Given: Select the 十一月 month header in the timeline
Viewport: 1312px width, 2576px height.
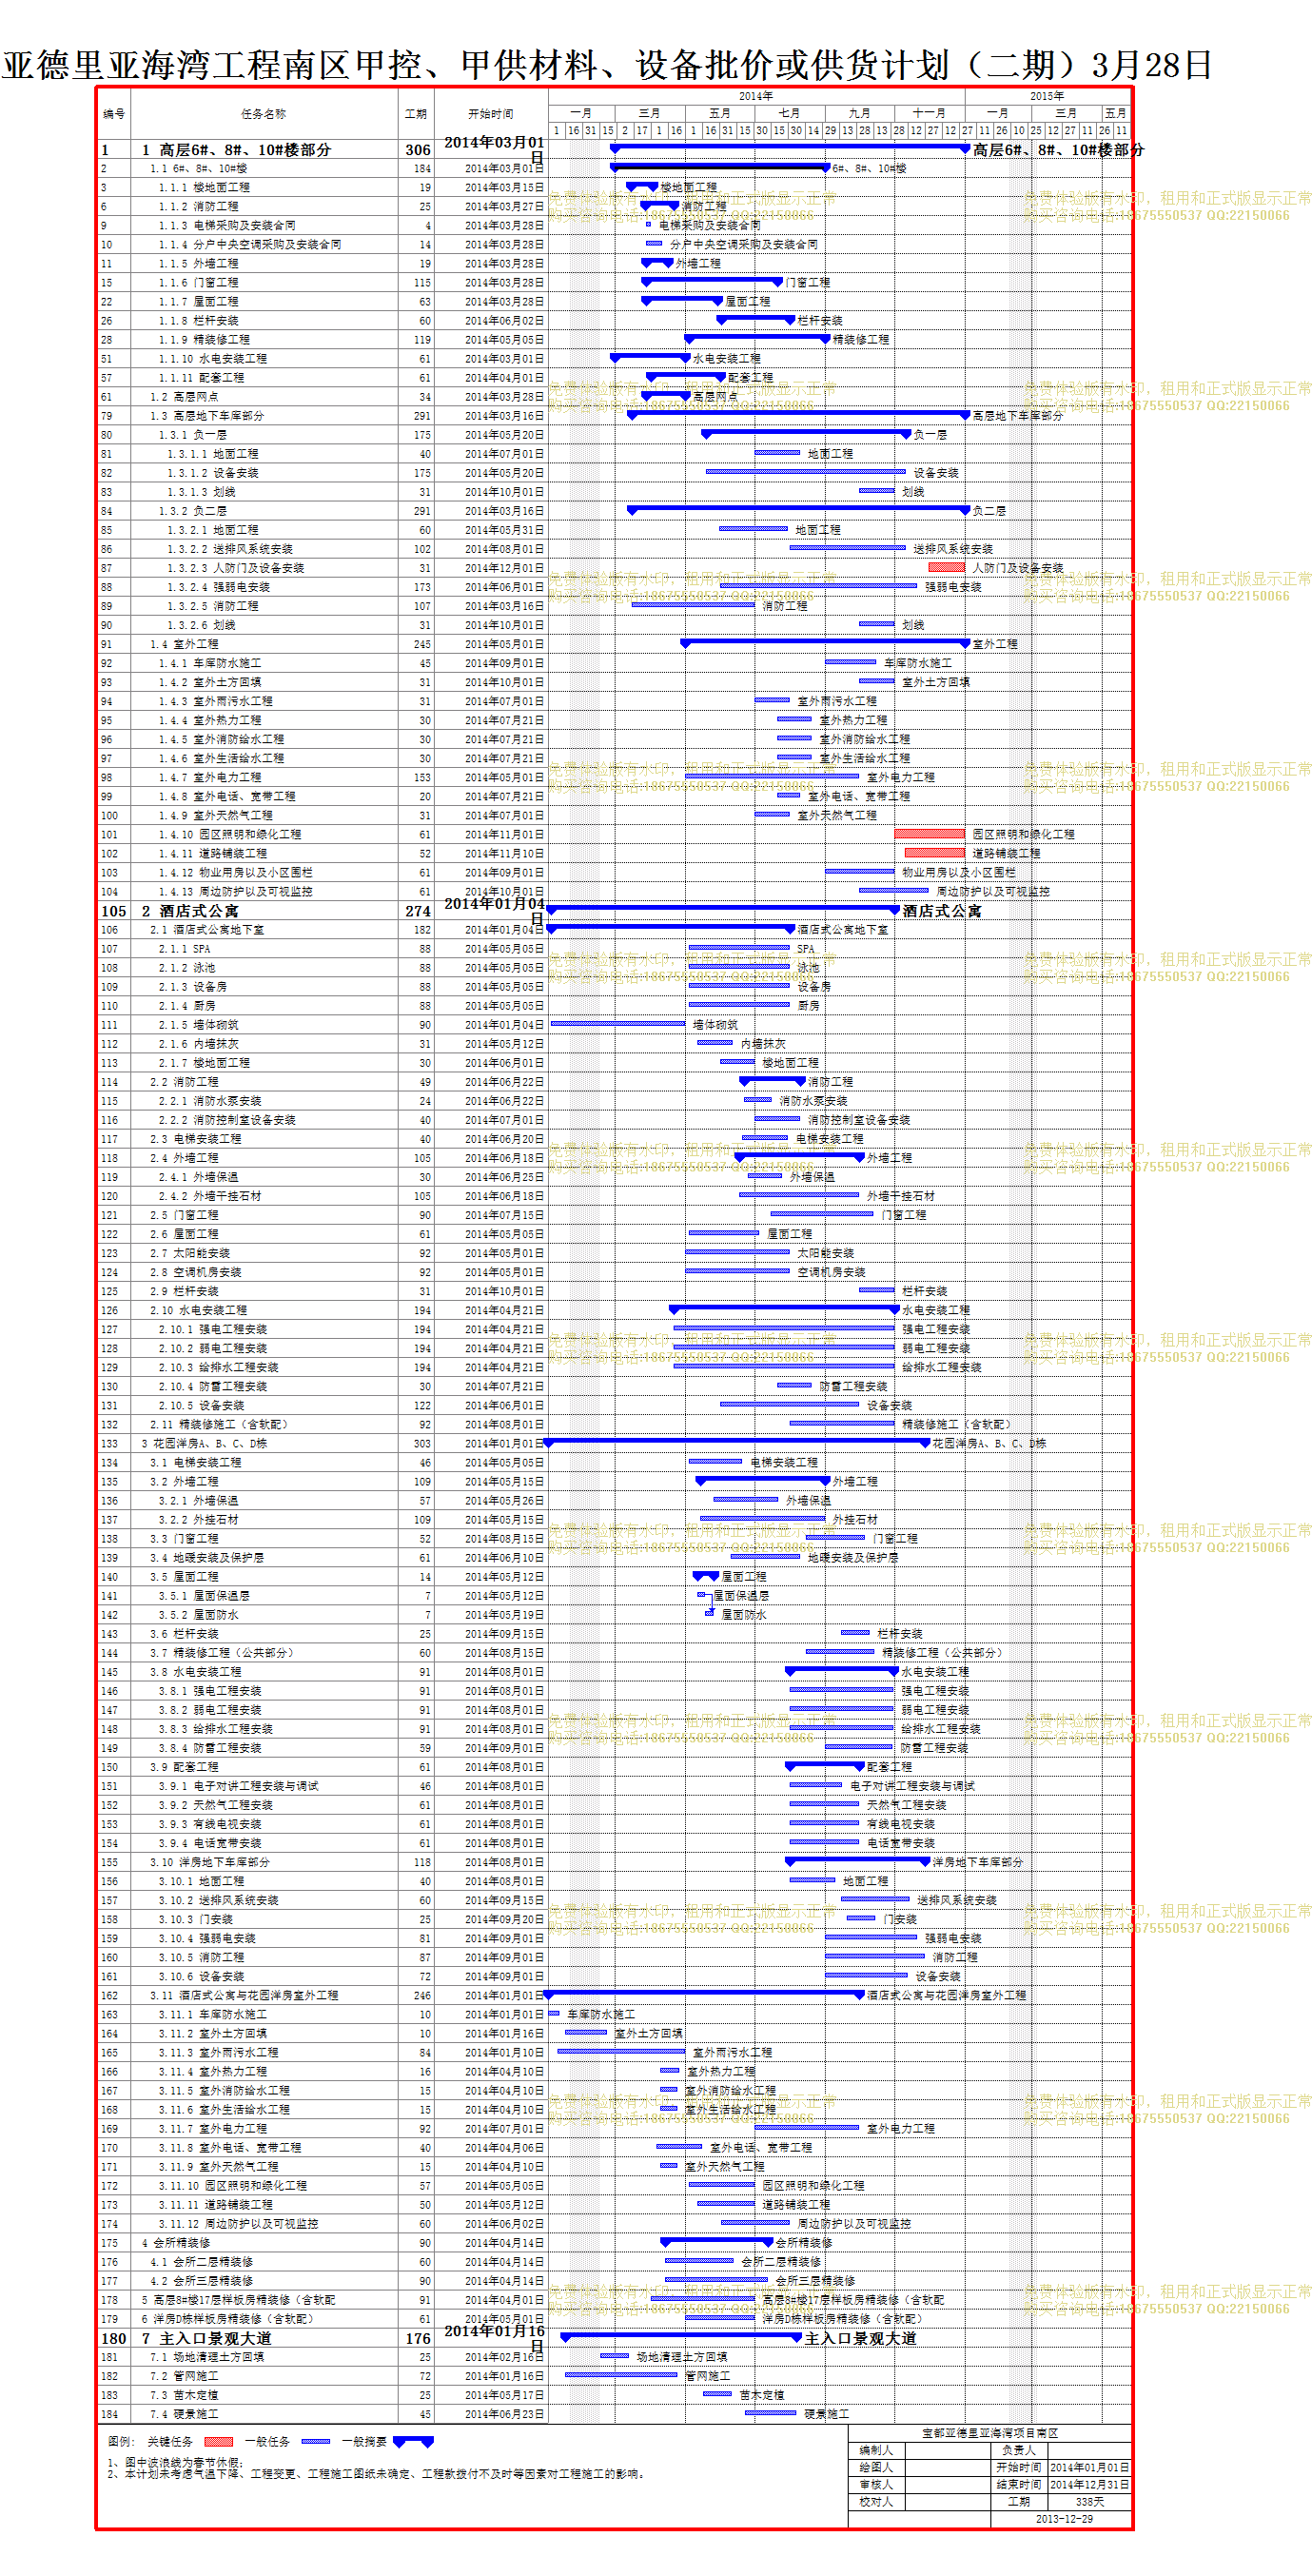Looking at the screenshot, I should click(x=929, y=113).
